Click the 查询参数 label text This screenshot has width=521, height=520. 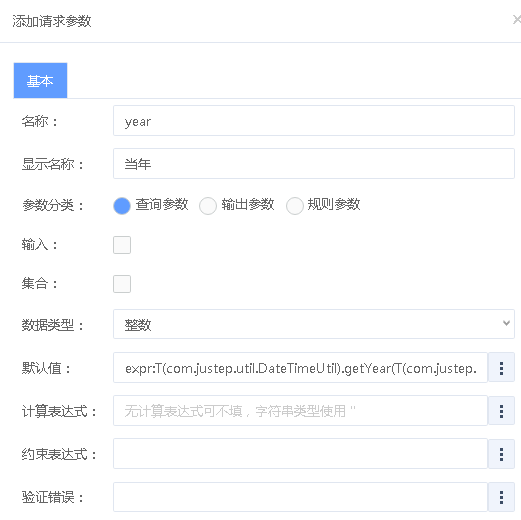click(x=162, y=204)
